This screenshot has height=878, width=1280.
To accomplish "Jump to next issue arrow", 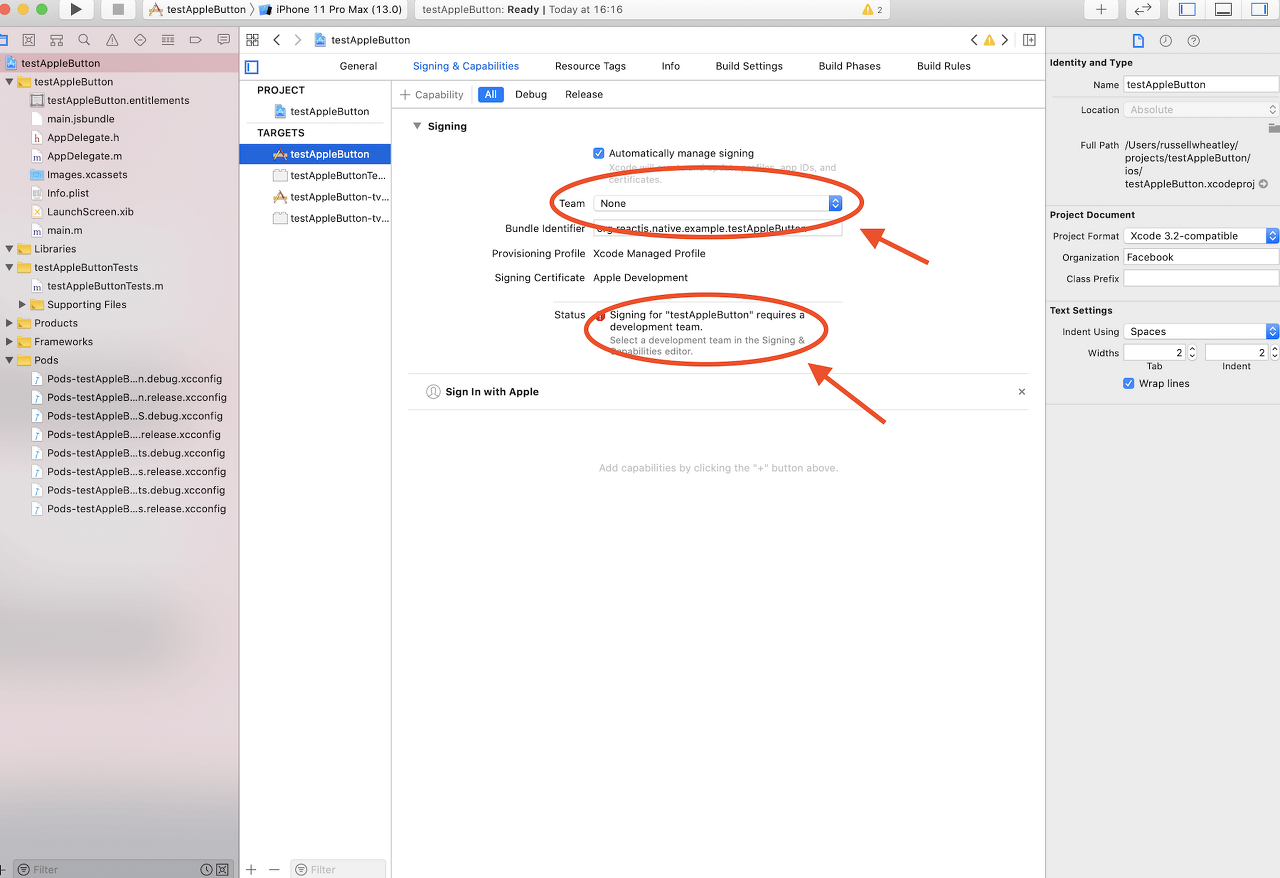I will point(1004,40).
